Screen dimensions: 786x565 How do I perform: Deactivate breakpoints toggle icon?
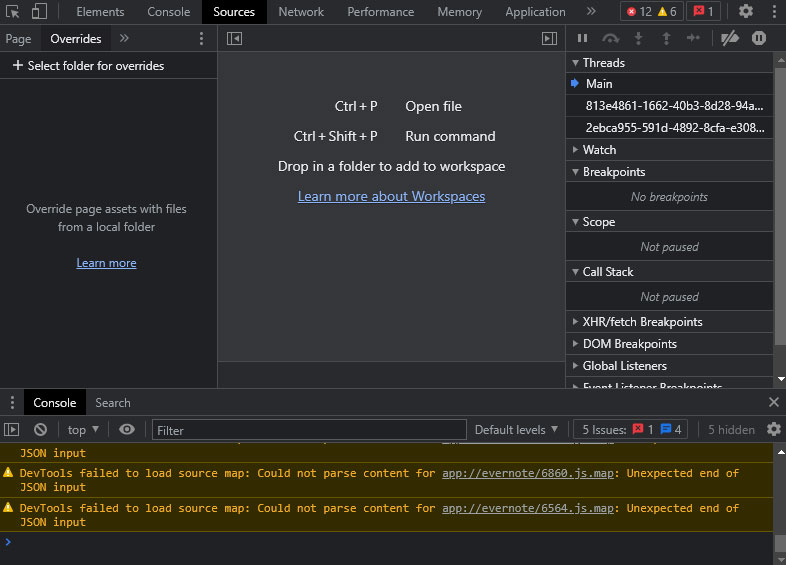730,38
